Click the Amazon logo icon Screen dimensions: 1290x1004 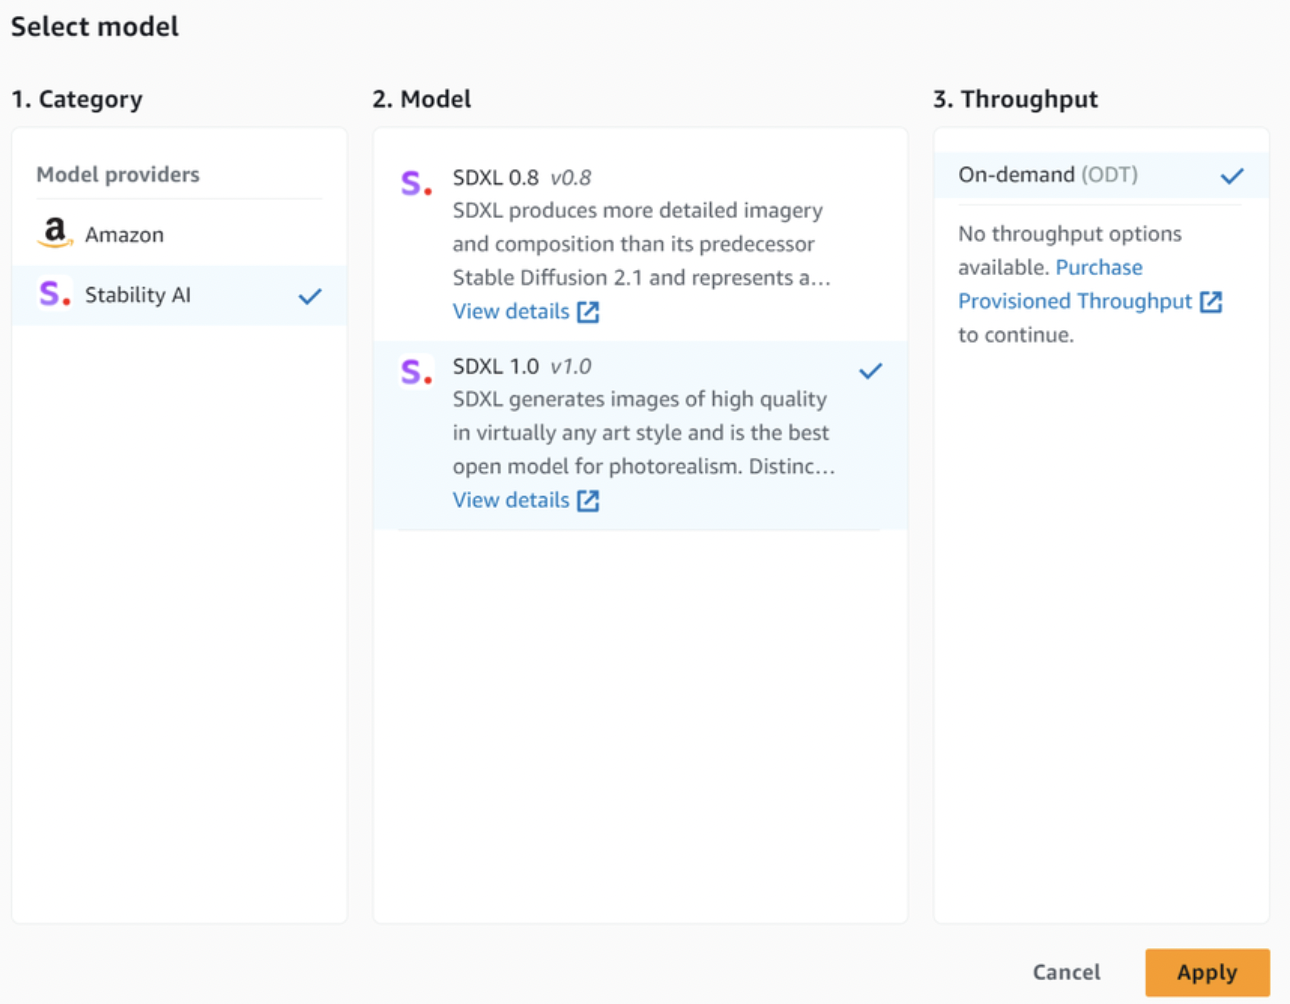(x=55, y=233)
